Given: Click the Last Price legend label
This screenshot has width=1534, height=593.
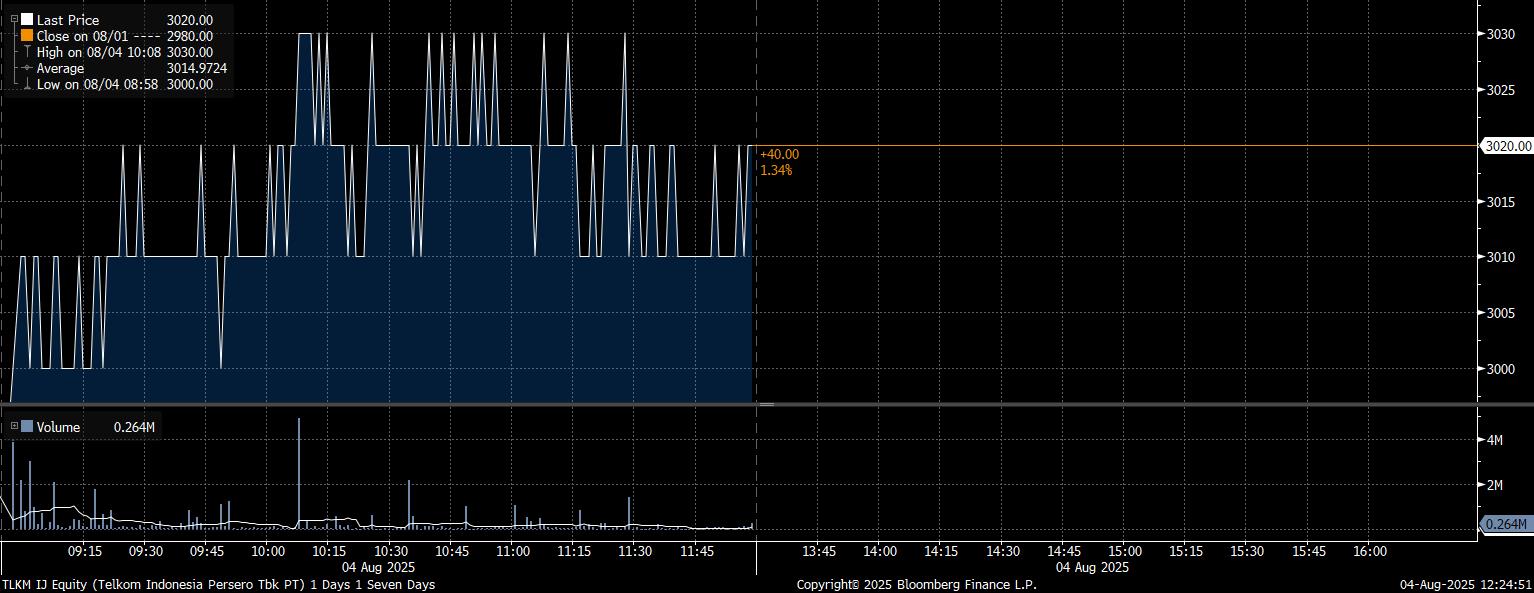Looking at the screenshot, I should [x=67, y=20].
